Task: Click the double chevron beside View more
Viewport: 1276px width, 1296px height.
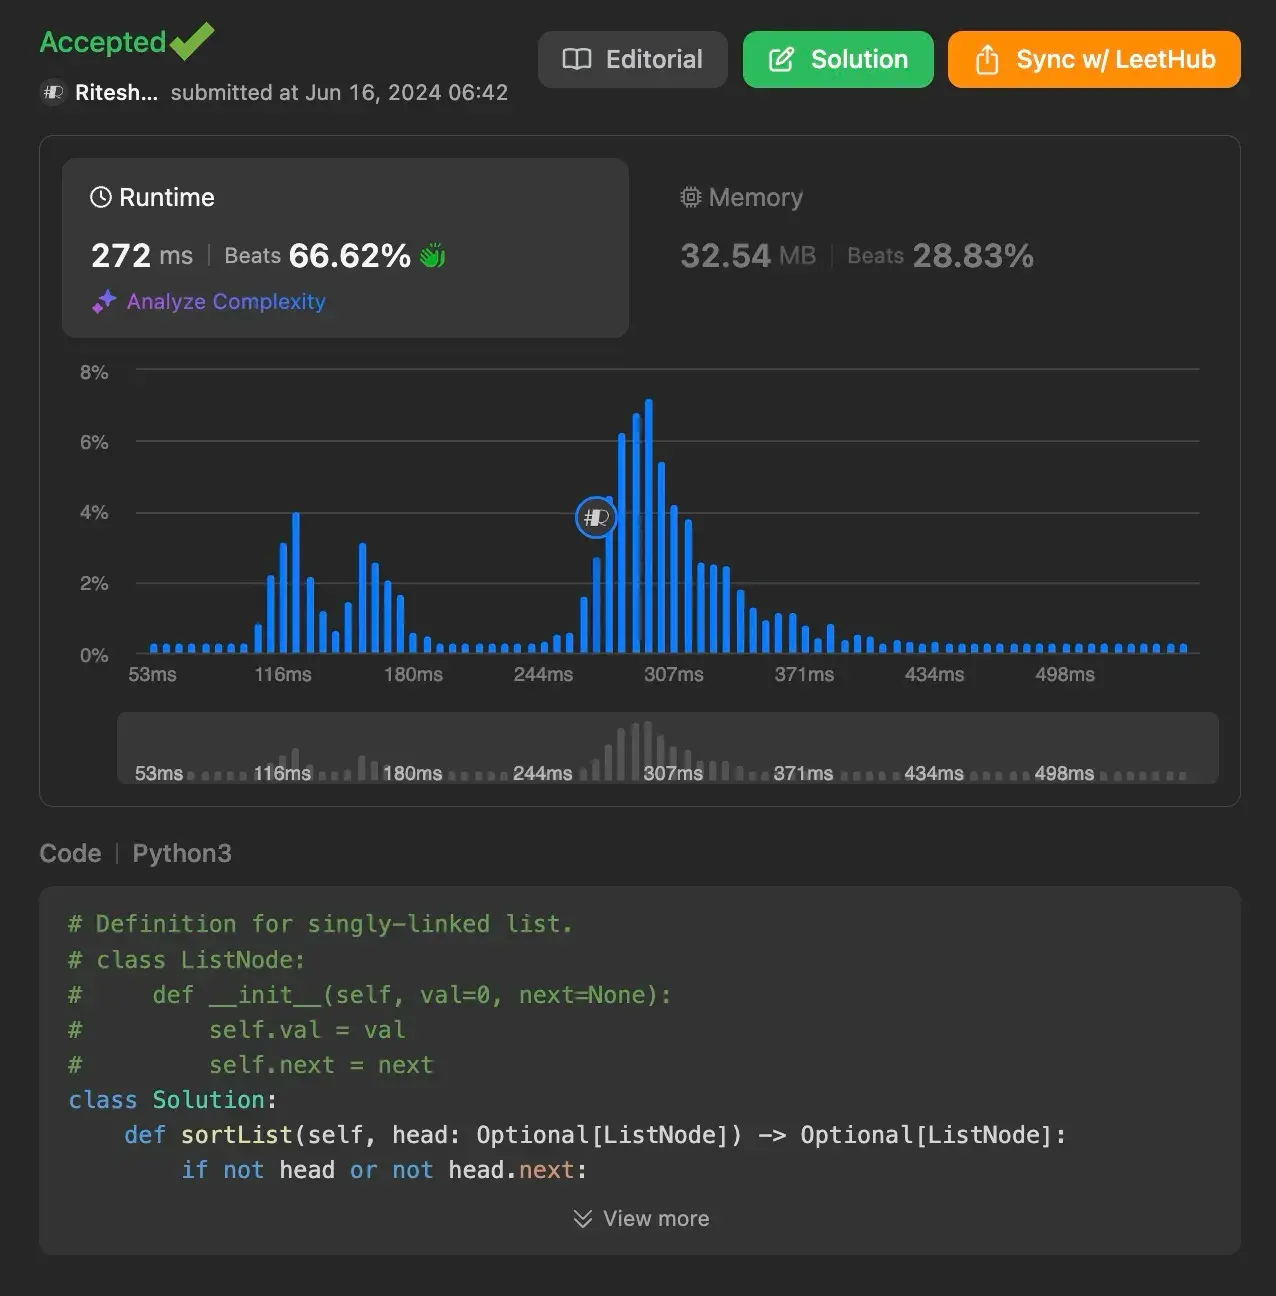Action: click(583, 1218)
